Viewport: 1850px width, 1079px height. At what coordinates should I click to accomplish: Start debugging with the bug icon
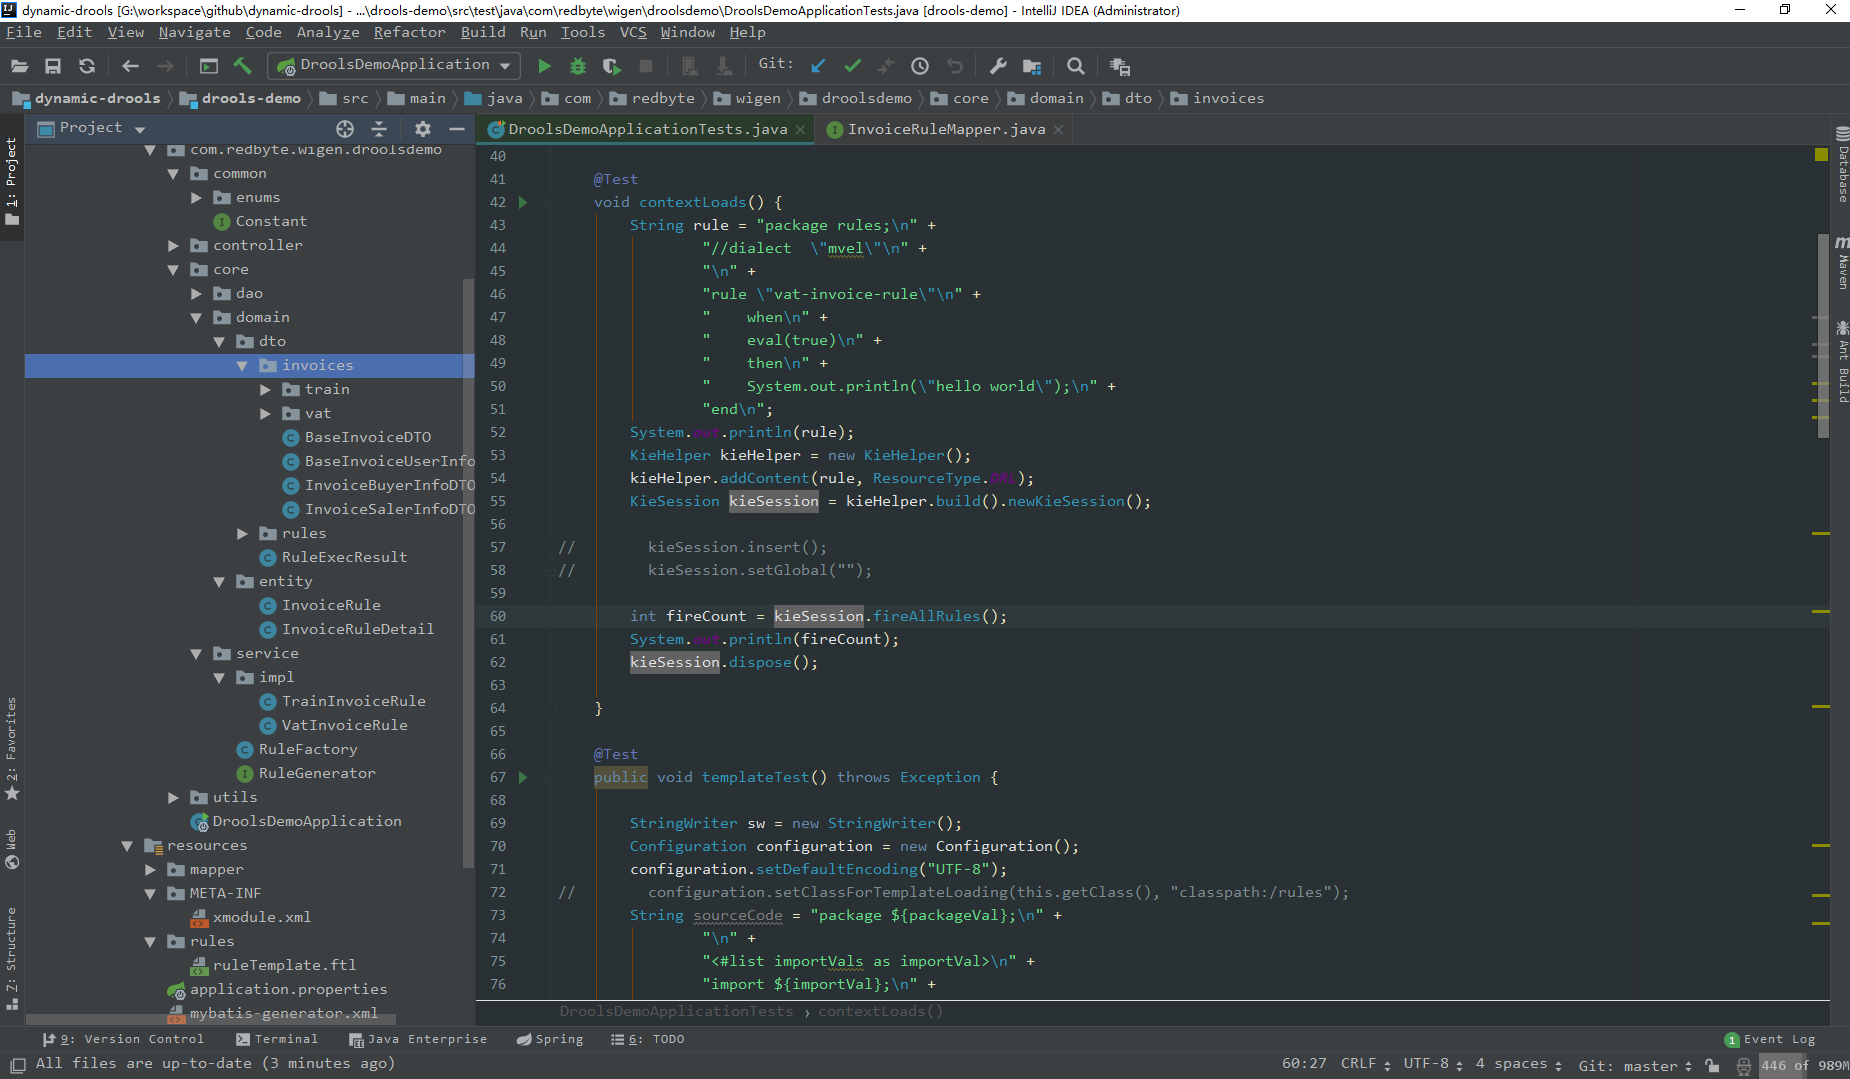[x=578, y=66]
